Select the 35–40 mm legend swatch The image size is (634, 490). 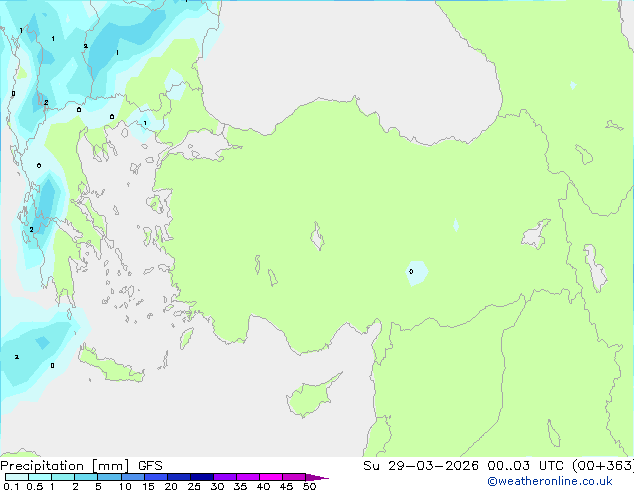[x=248, y=477]
